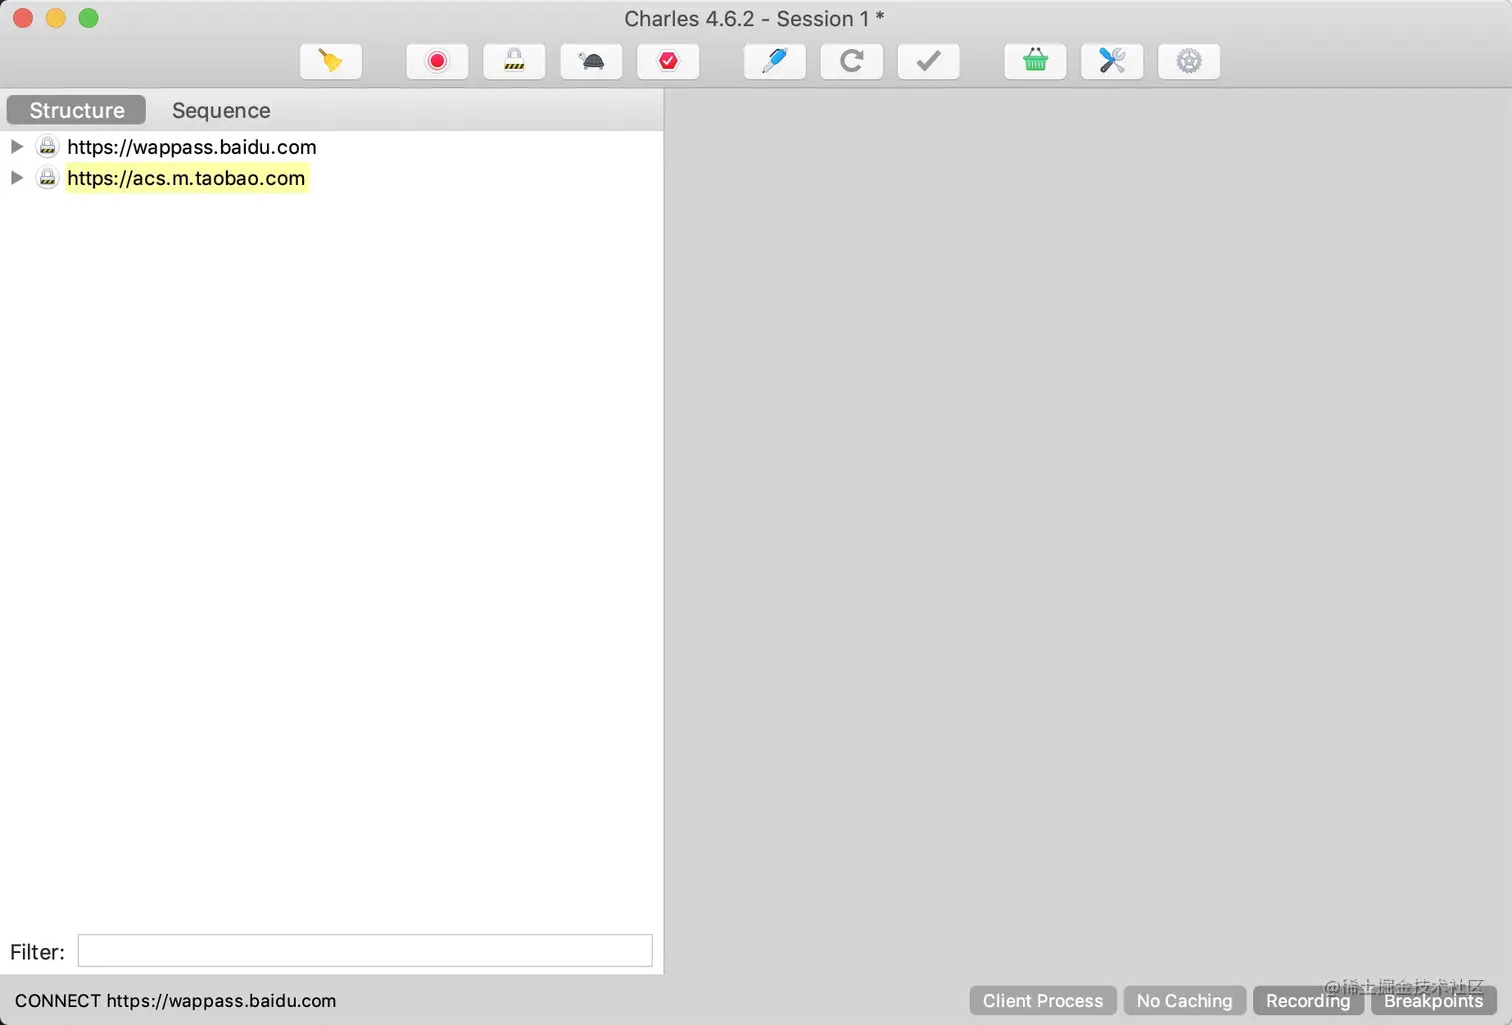Open Settings gear icon

click(x=1189, y=61)
